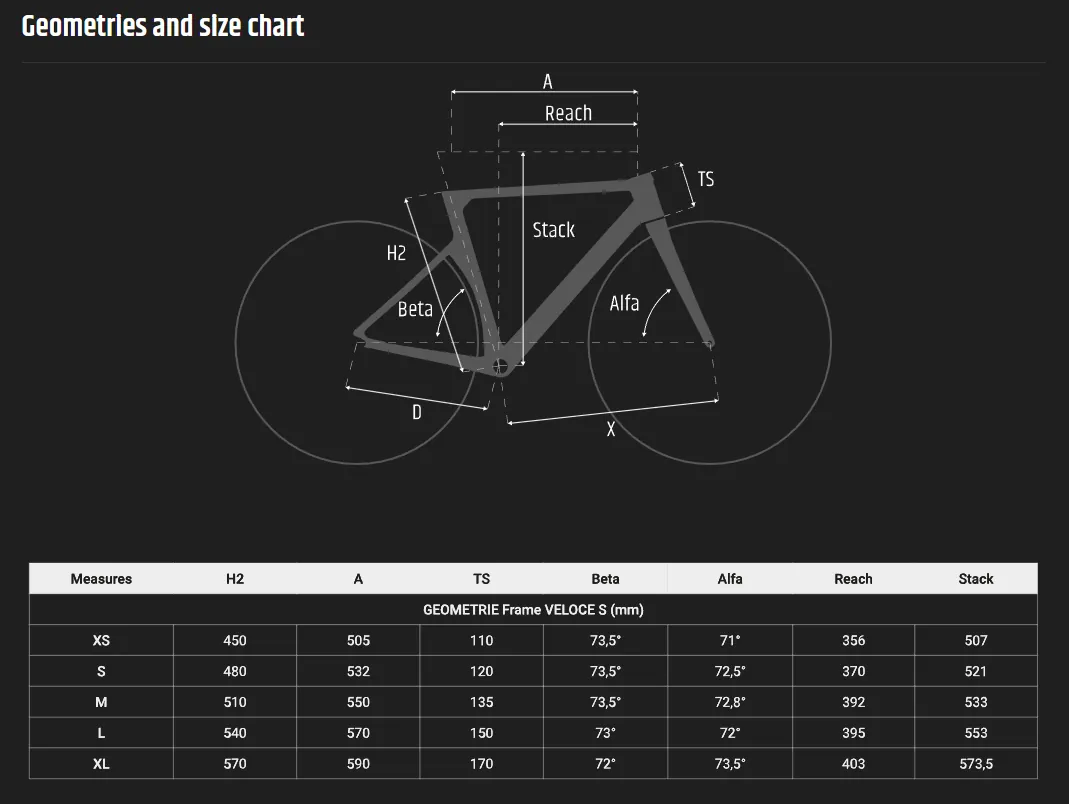Select the 573,5 stack value for XL
Viewport: 1069px width, 804px height.
(x=976, y=764)
